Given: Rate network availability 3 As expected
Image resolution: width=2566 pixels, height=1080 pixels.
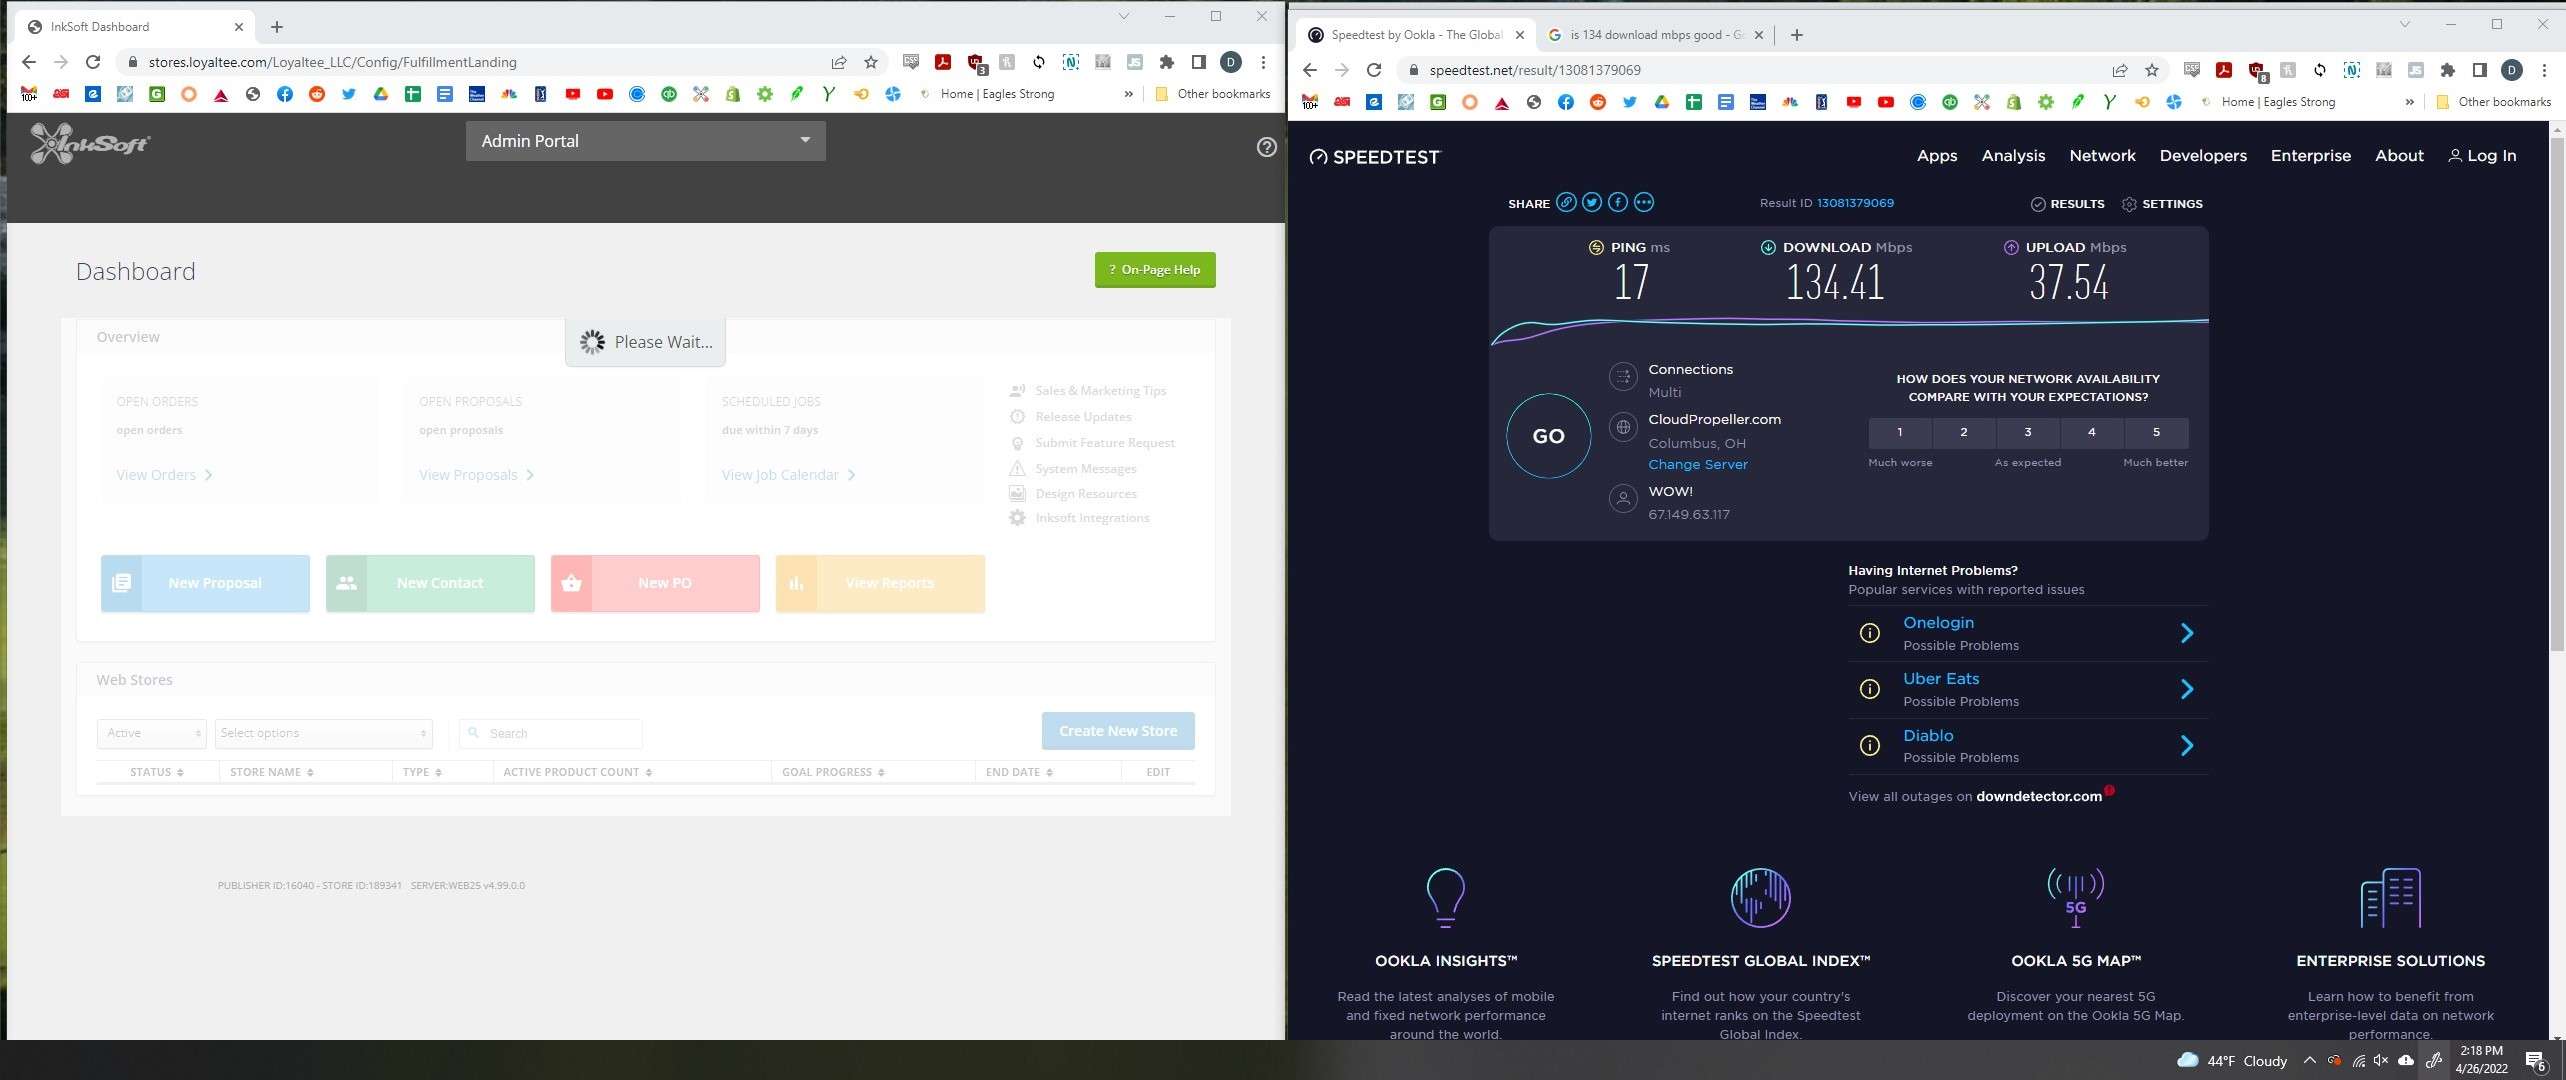Looking at the screenshot, I should click(x=2028, y=432).
